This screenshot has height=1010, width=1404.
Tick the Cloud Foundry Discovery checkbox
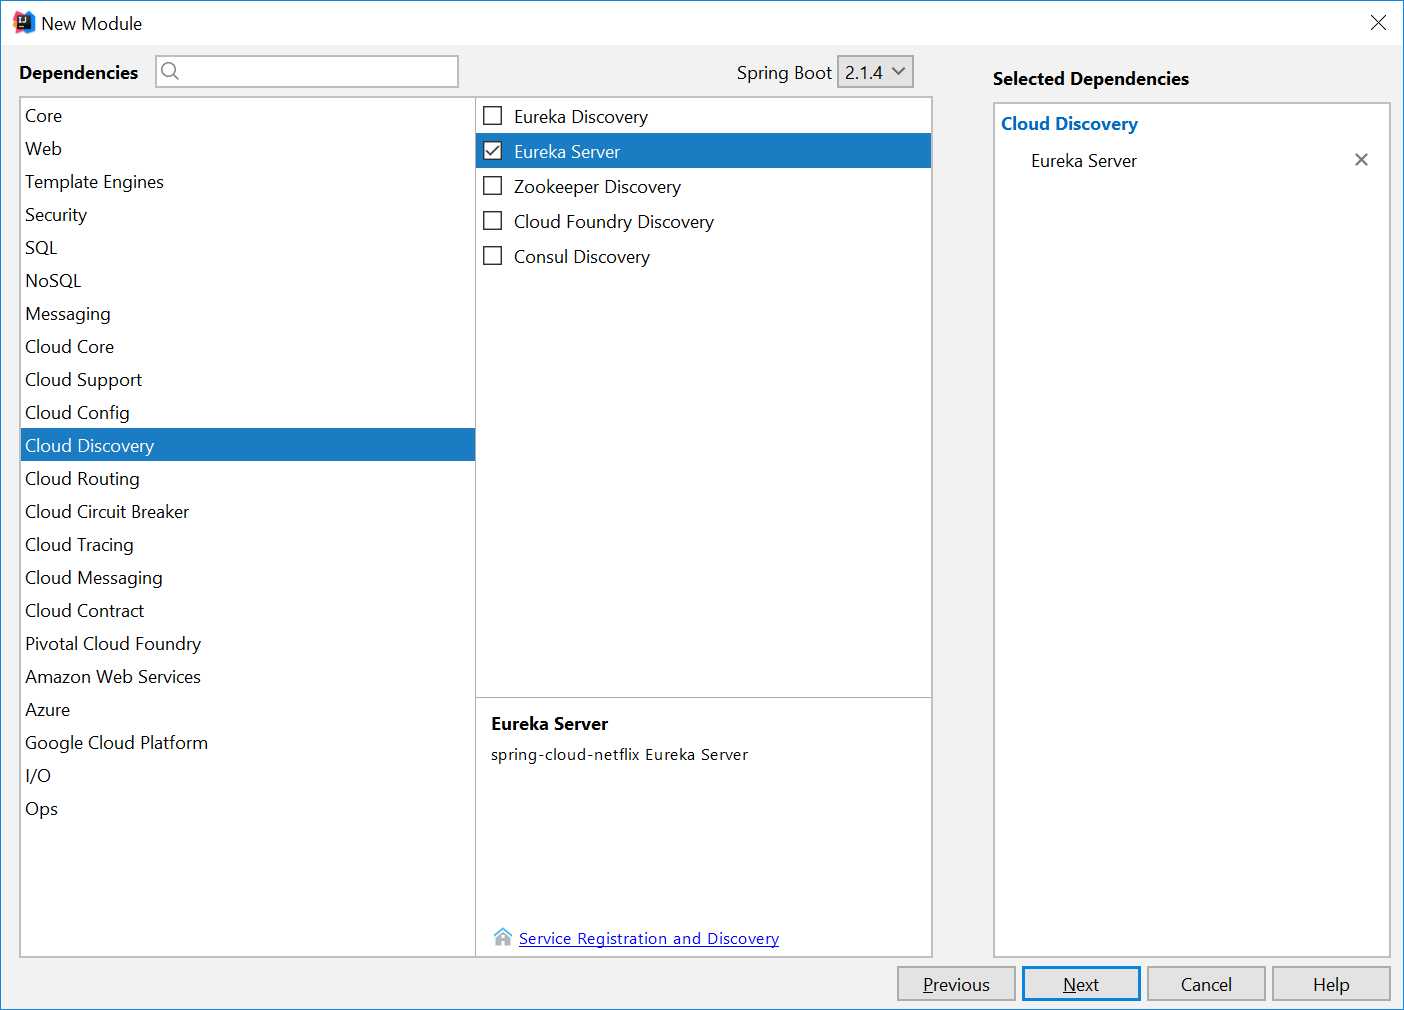pyautogui.click(x=493, y=221)
